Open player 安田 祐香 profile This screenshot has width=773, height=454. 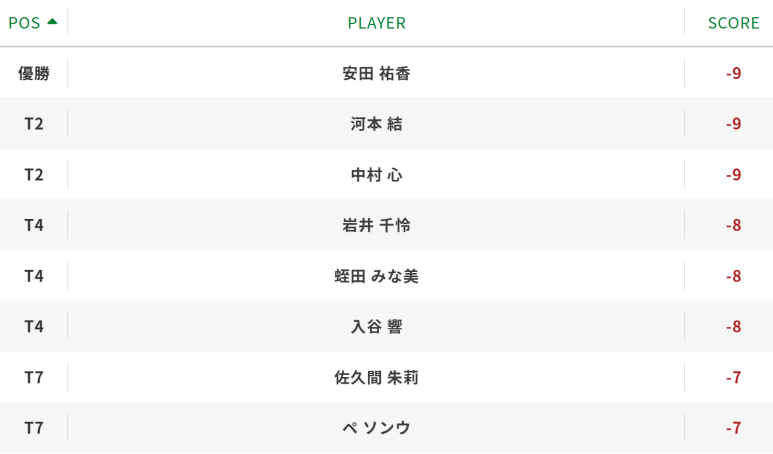point(377,73)
